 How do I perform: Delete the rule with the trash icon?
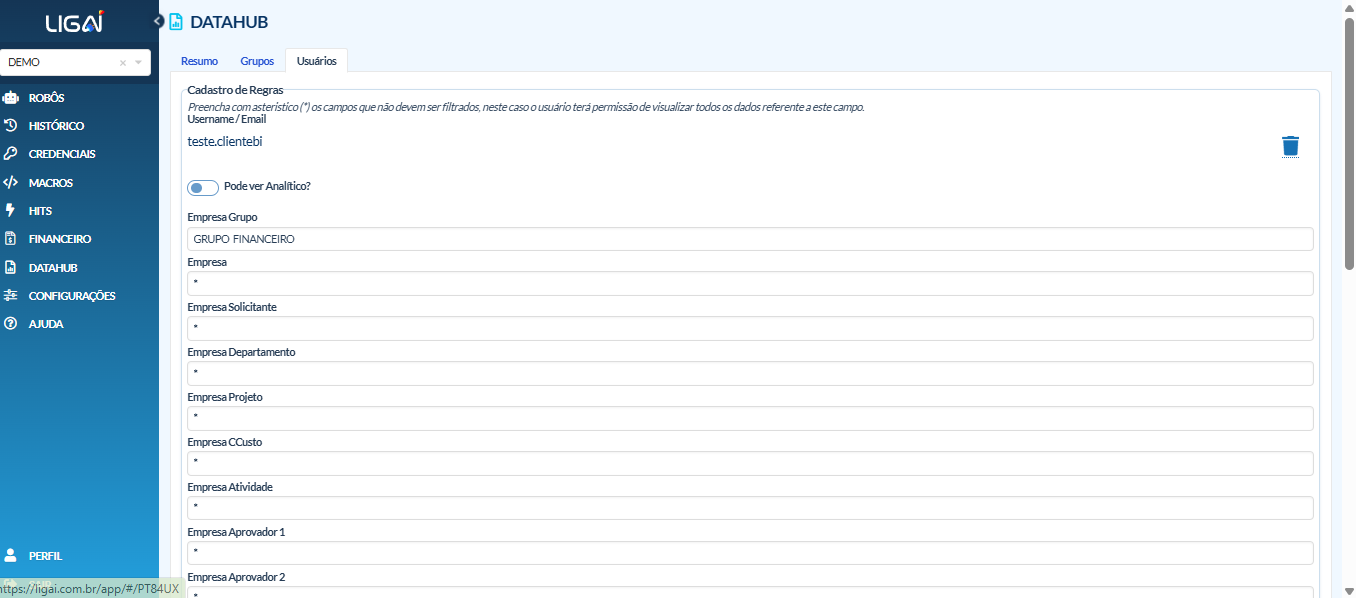[x=1291, y=146]
